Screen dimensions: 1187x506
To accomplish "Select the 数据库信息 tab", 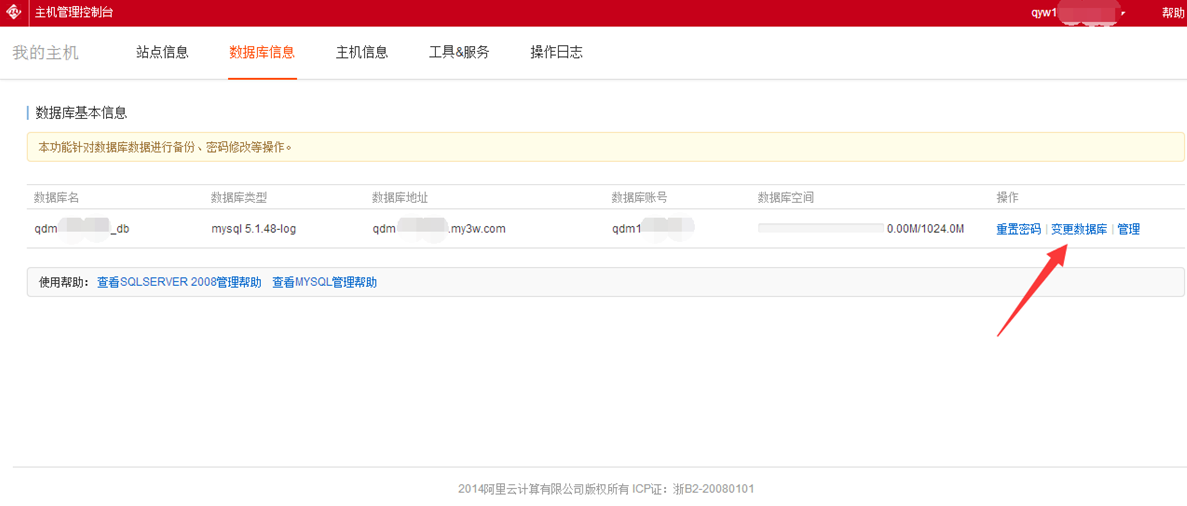I will [262, 52].
